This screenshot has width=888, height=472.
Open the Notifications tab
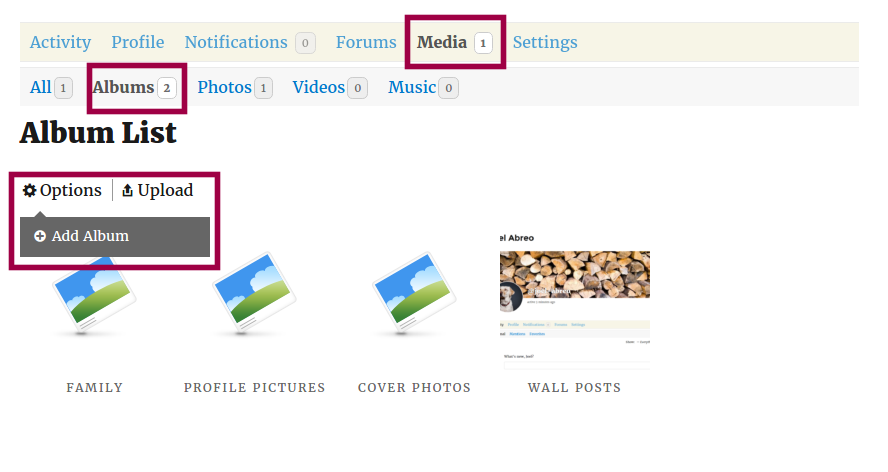click(236, 42)
